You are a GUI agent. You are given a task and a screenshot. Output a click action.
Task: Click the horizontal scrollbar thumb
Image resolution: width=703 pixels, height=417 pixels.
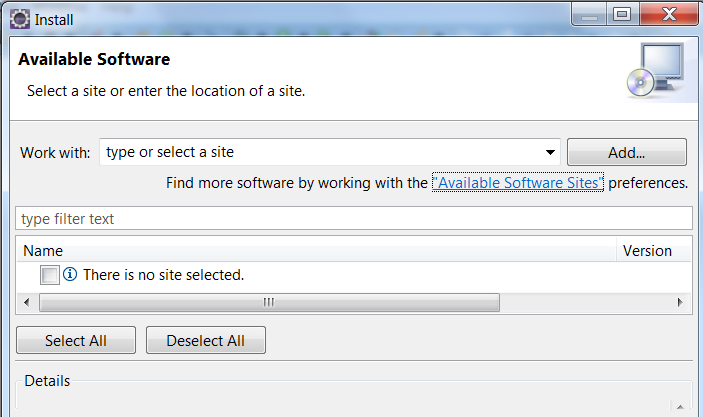pyautogui.click(x=269, y=302)
